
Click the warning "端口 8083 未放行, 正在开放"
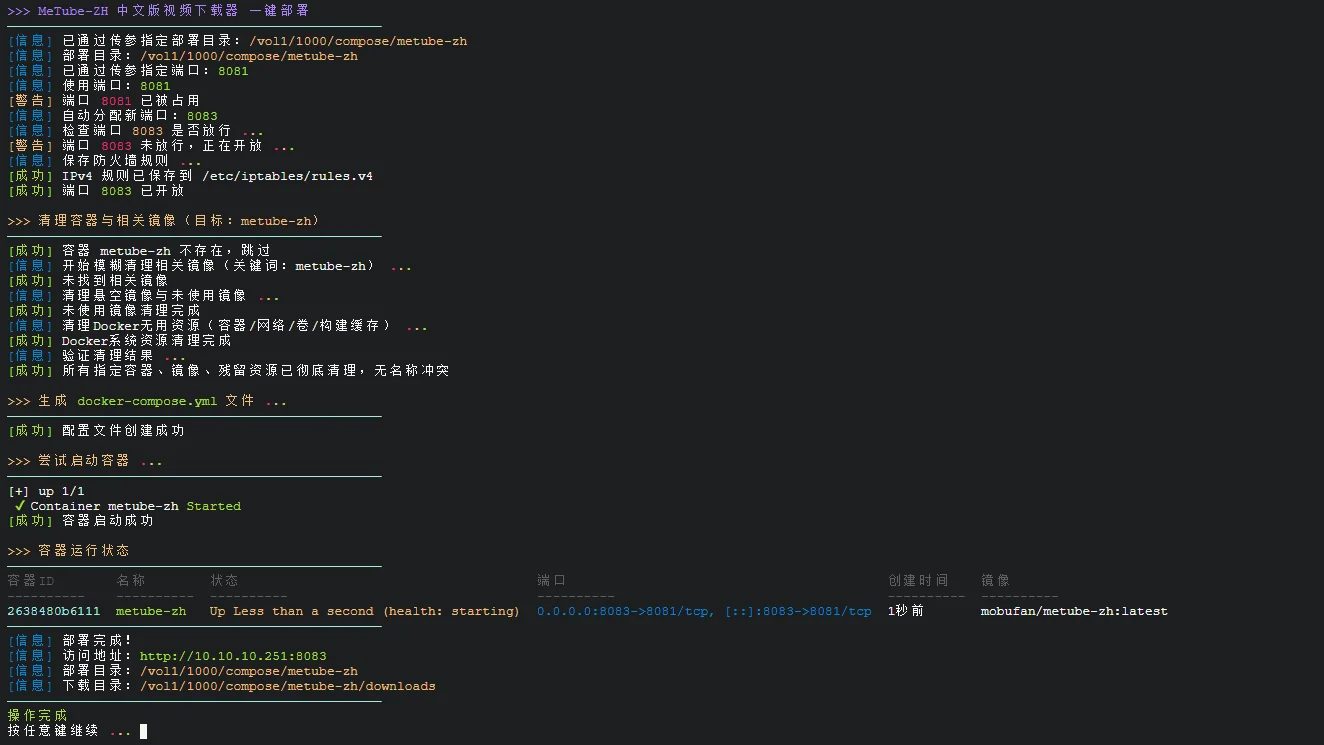point(151,146)
